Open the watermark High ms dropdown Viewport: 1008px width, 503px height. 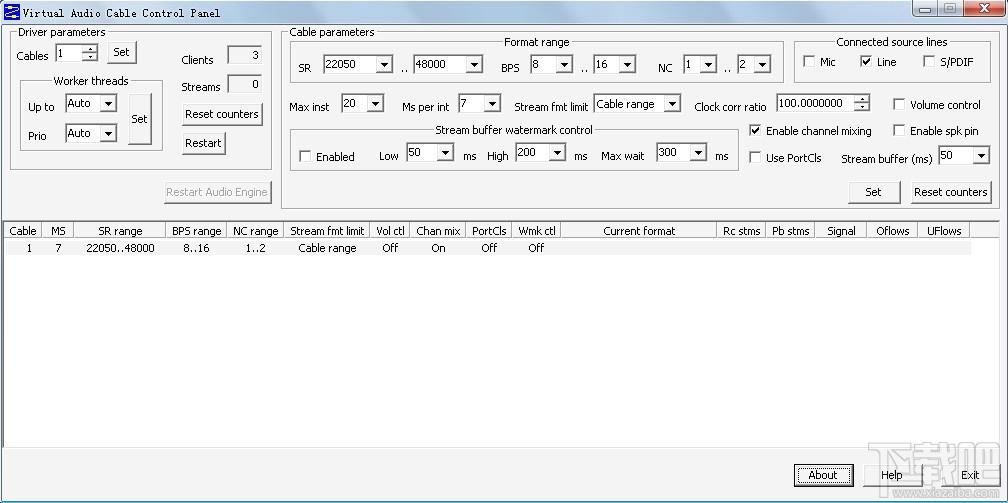pos(557,153)
